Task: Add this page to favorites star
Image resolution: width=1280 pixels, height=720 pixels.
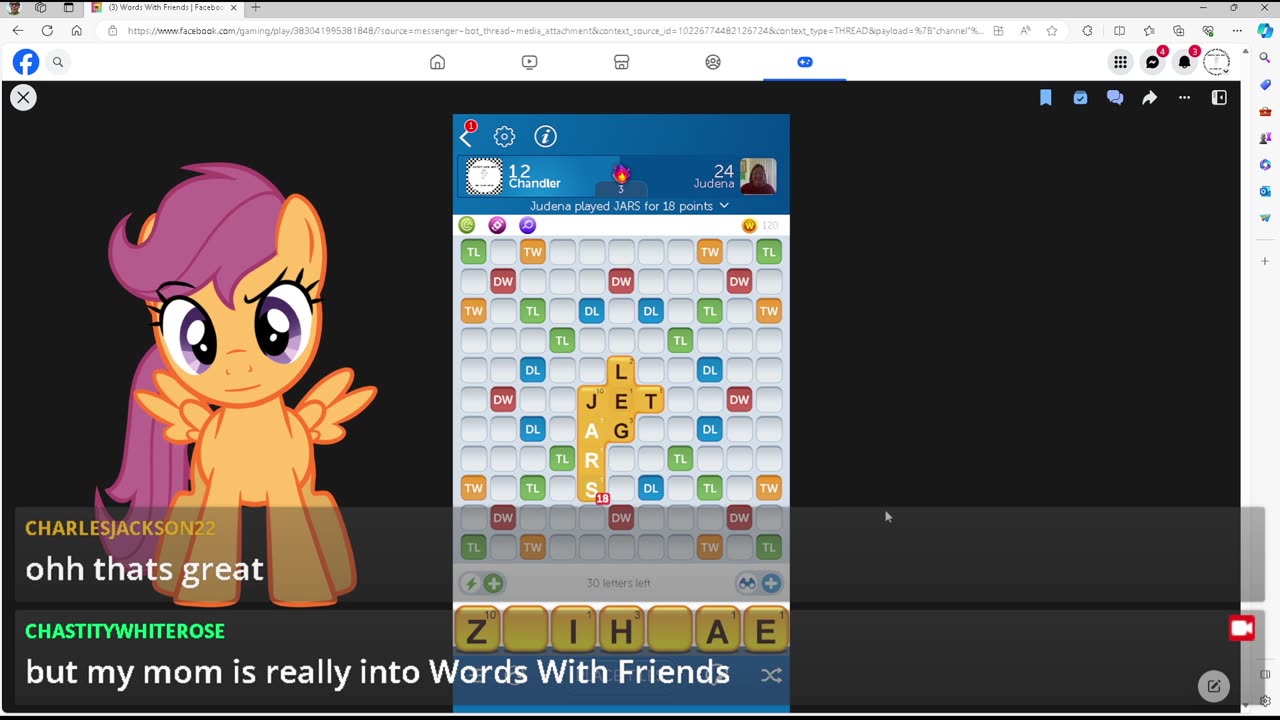Action: click(1052, 31)
